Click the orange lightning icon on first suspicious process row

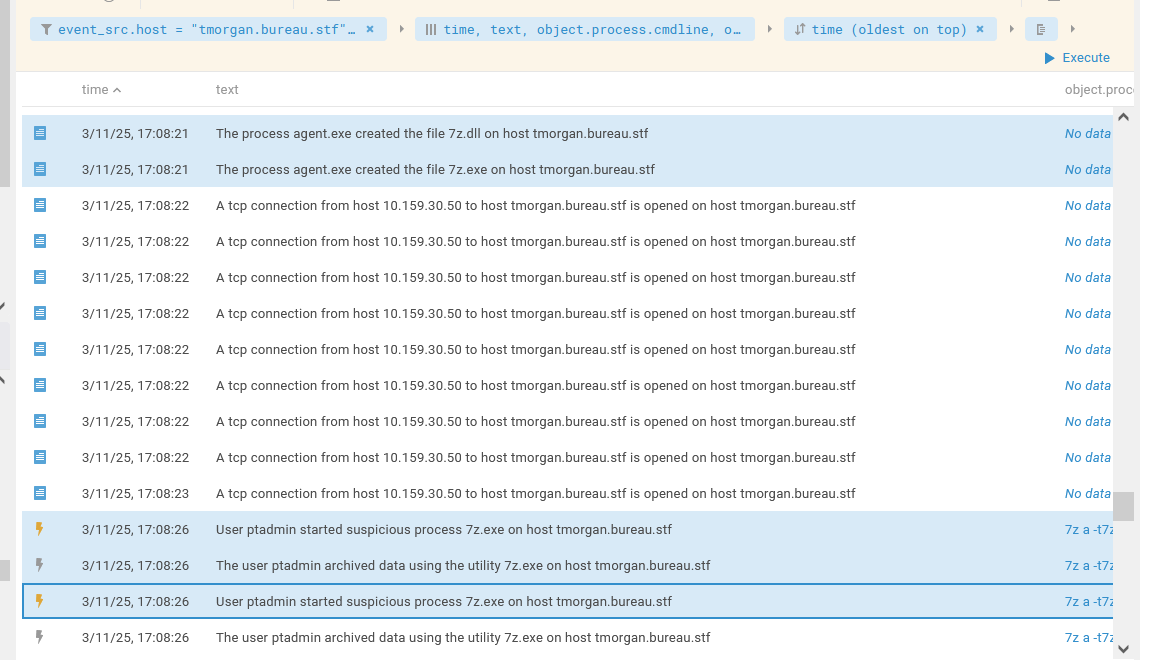tap(40, 529)
